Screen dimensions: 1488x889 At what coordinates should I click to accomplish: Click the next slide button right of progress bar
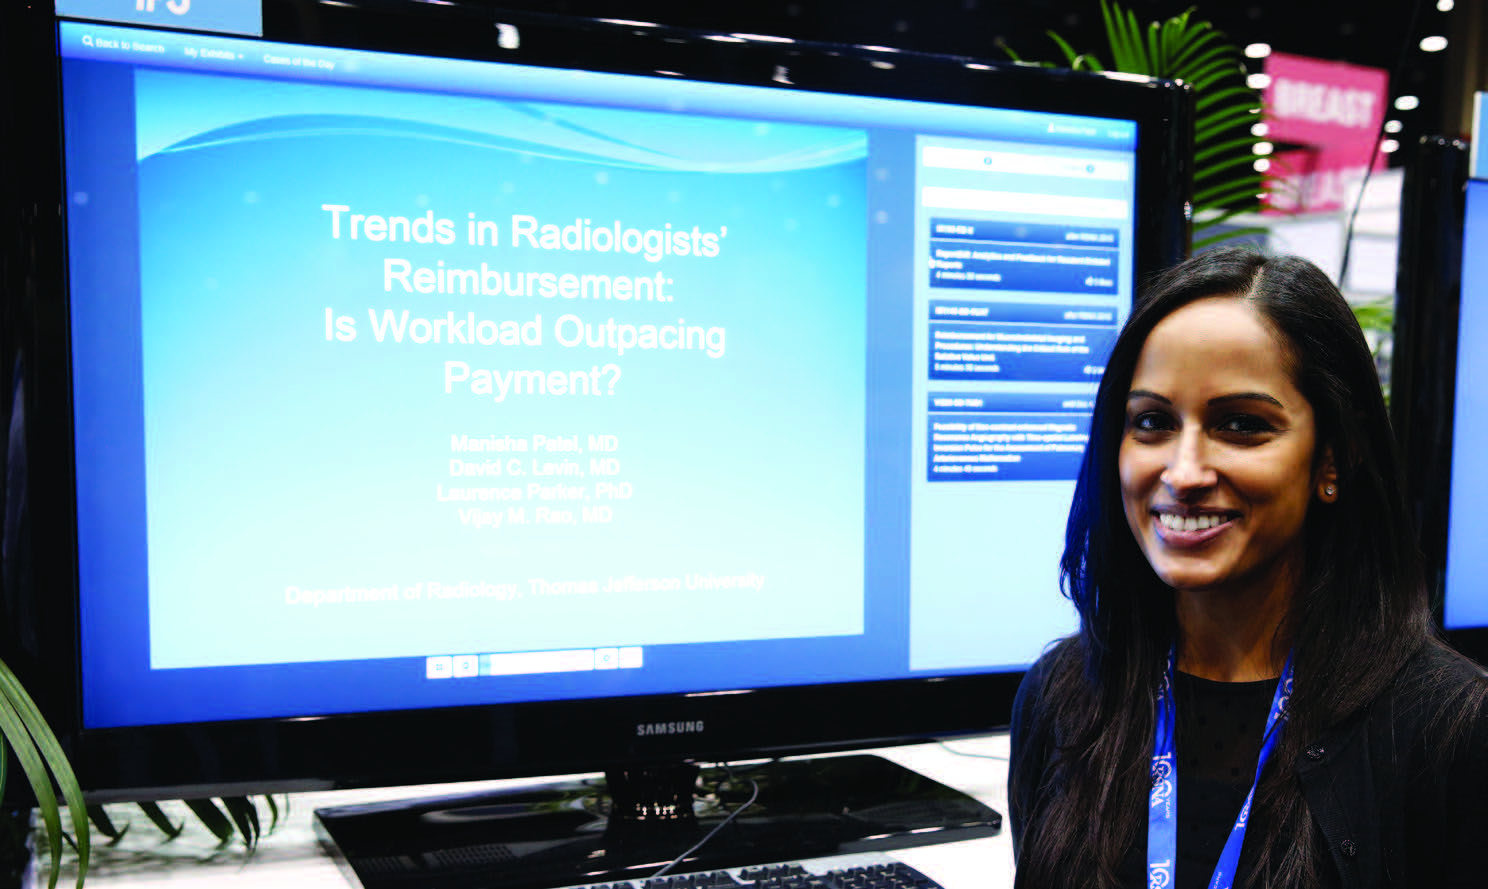(x=606, y=658)
